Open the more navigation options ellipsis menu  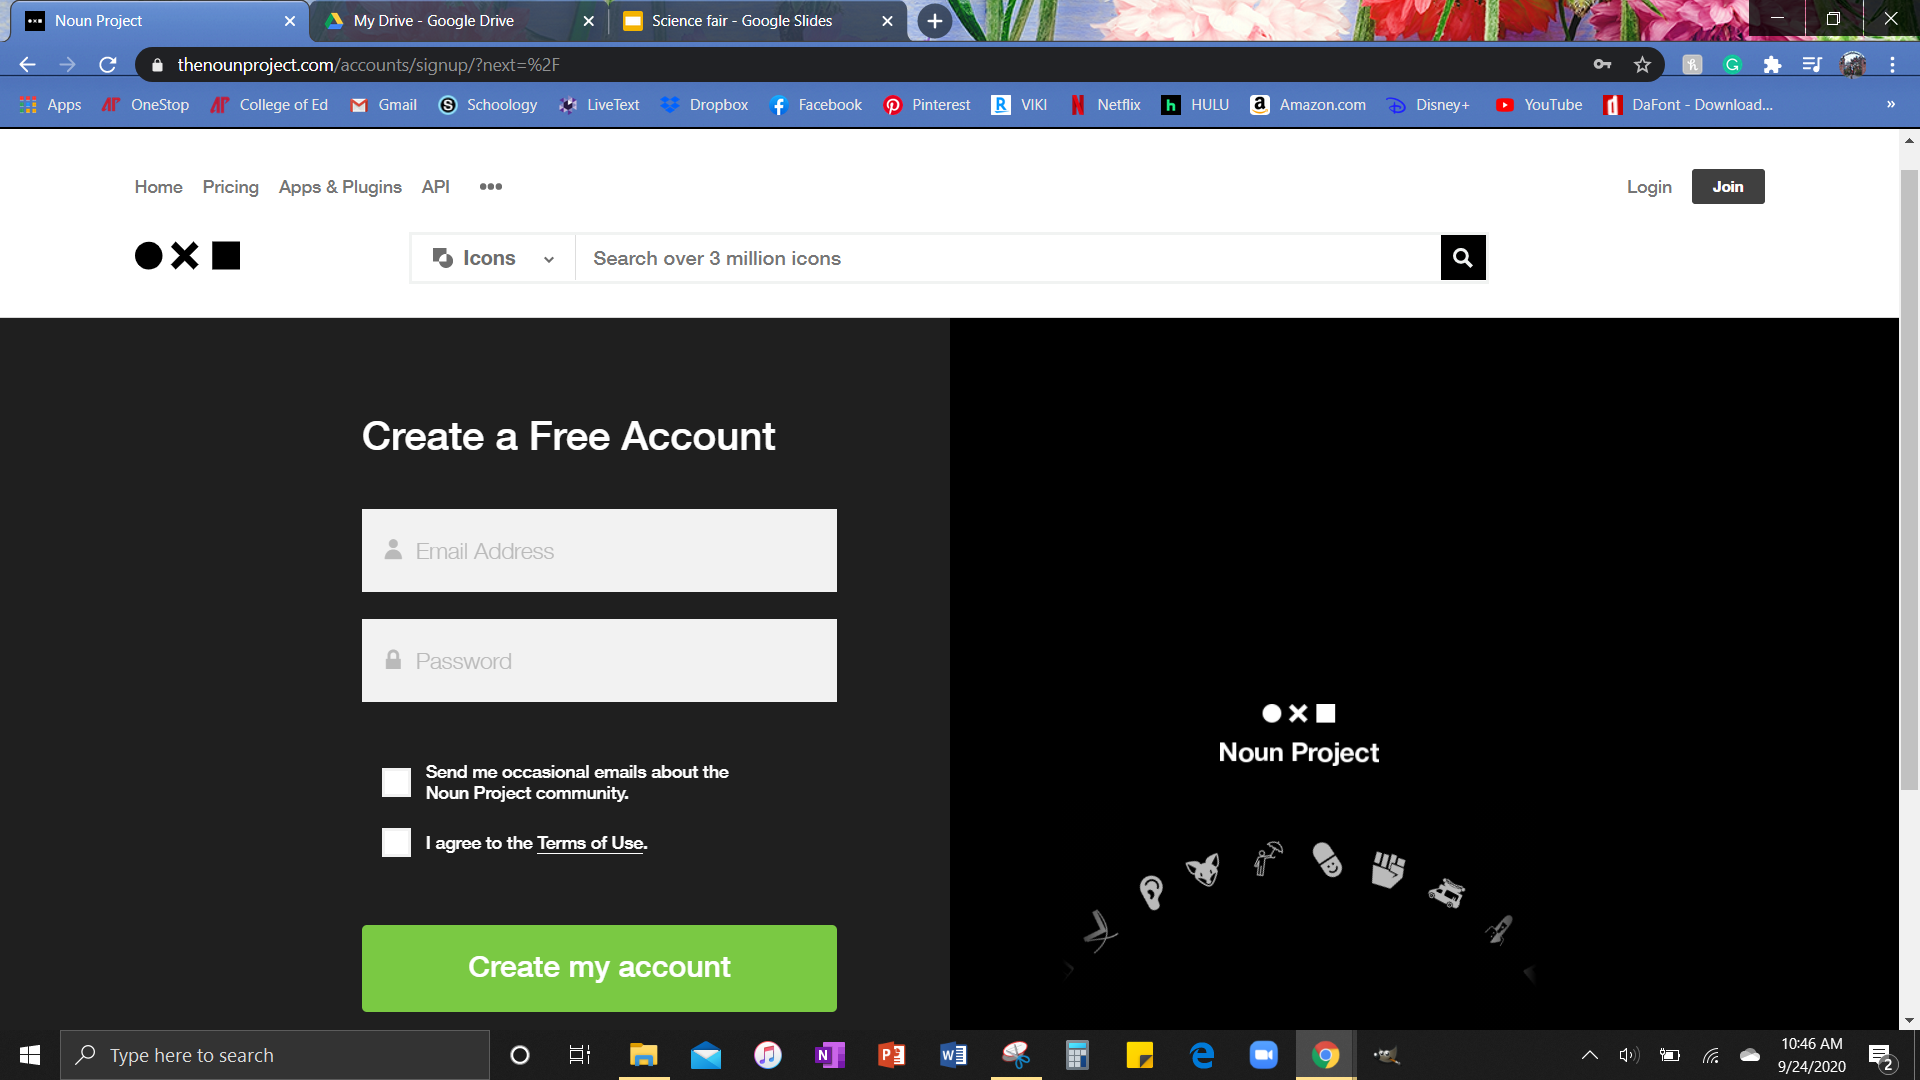click(x=490, y=186)
